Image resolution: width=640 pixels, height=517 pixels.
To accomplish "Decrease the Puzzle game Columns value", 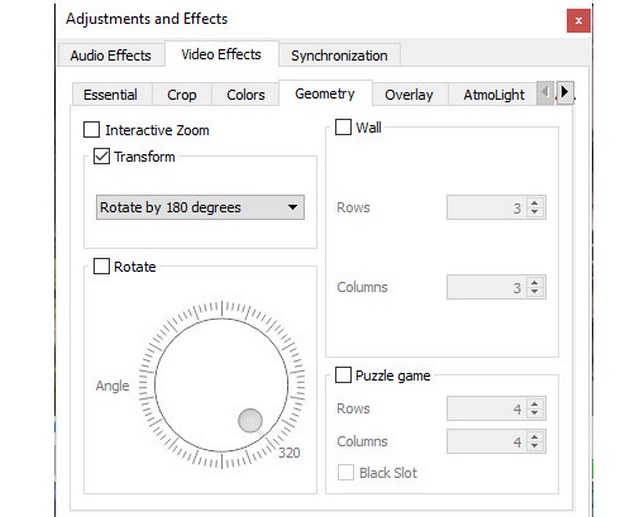I will (535, 446).
